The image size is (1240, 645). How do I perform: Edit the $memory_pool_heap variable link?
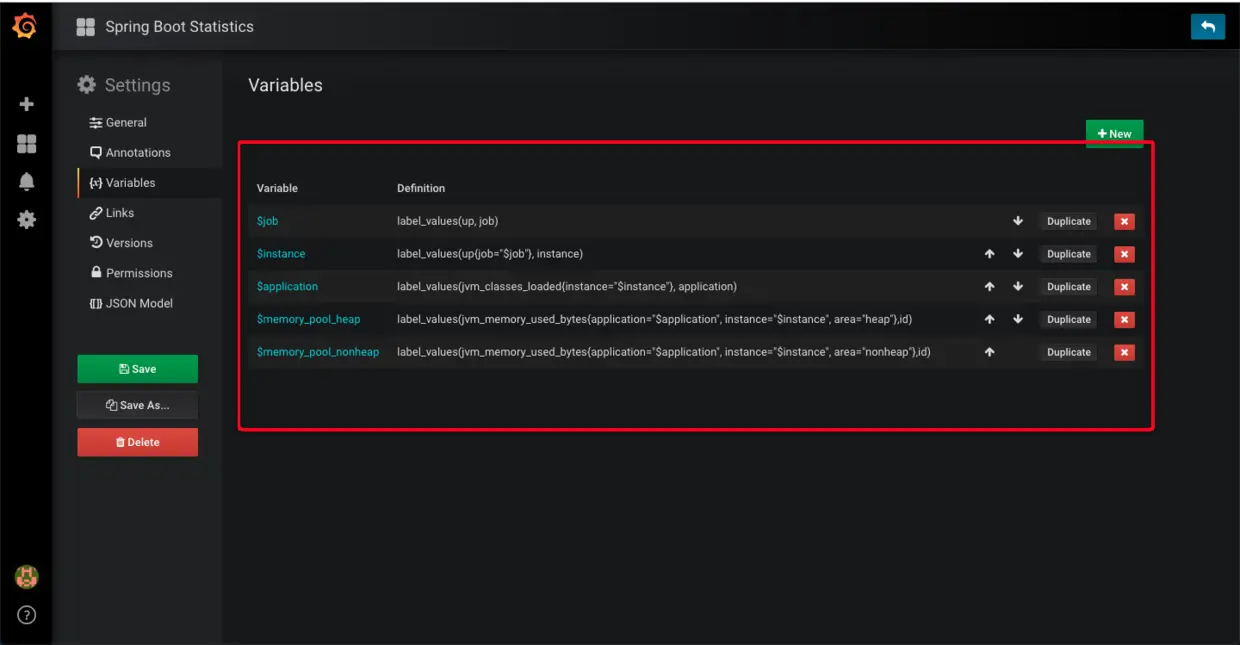(308, 319)
